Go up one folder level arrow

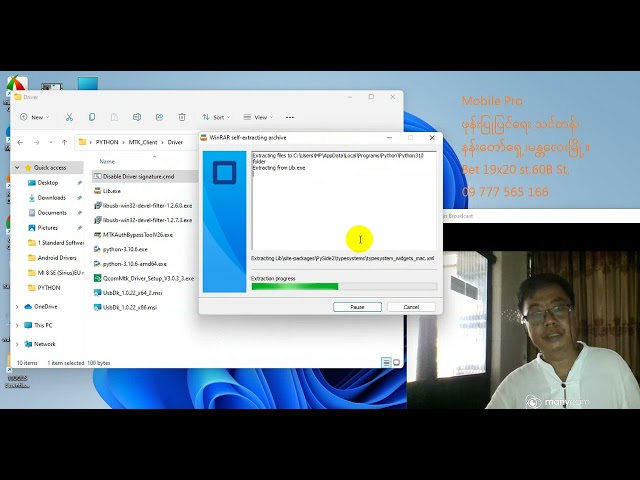coord(64,142)
